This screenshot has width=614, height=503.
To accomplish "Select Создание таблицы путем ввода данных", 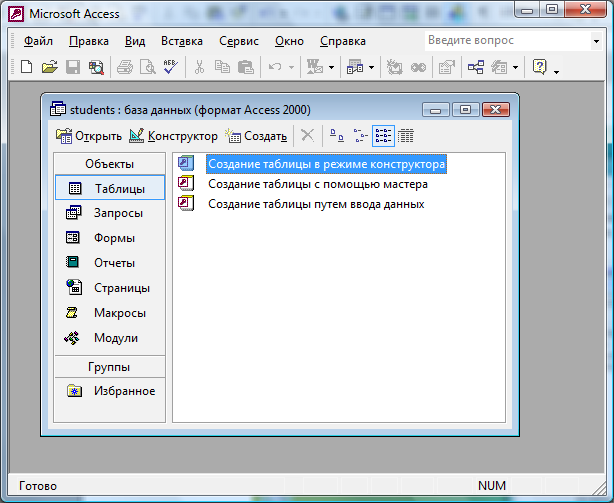I will coord(316,204).
